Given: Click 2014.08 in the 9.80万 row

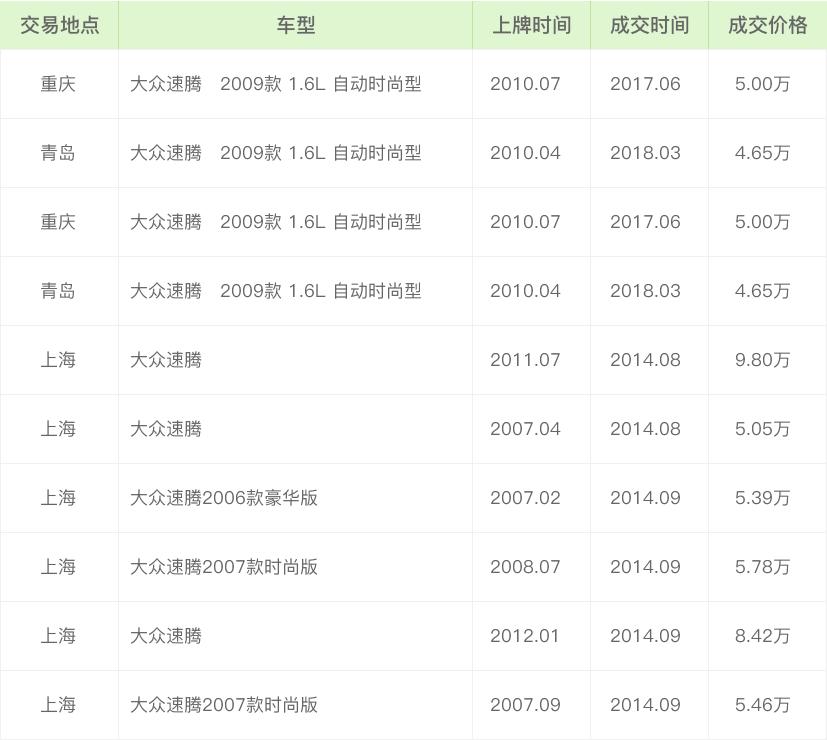Looking at the screenshot, I should pos(645,360).
